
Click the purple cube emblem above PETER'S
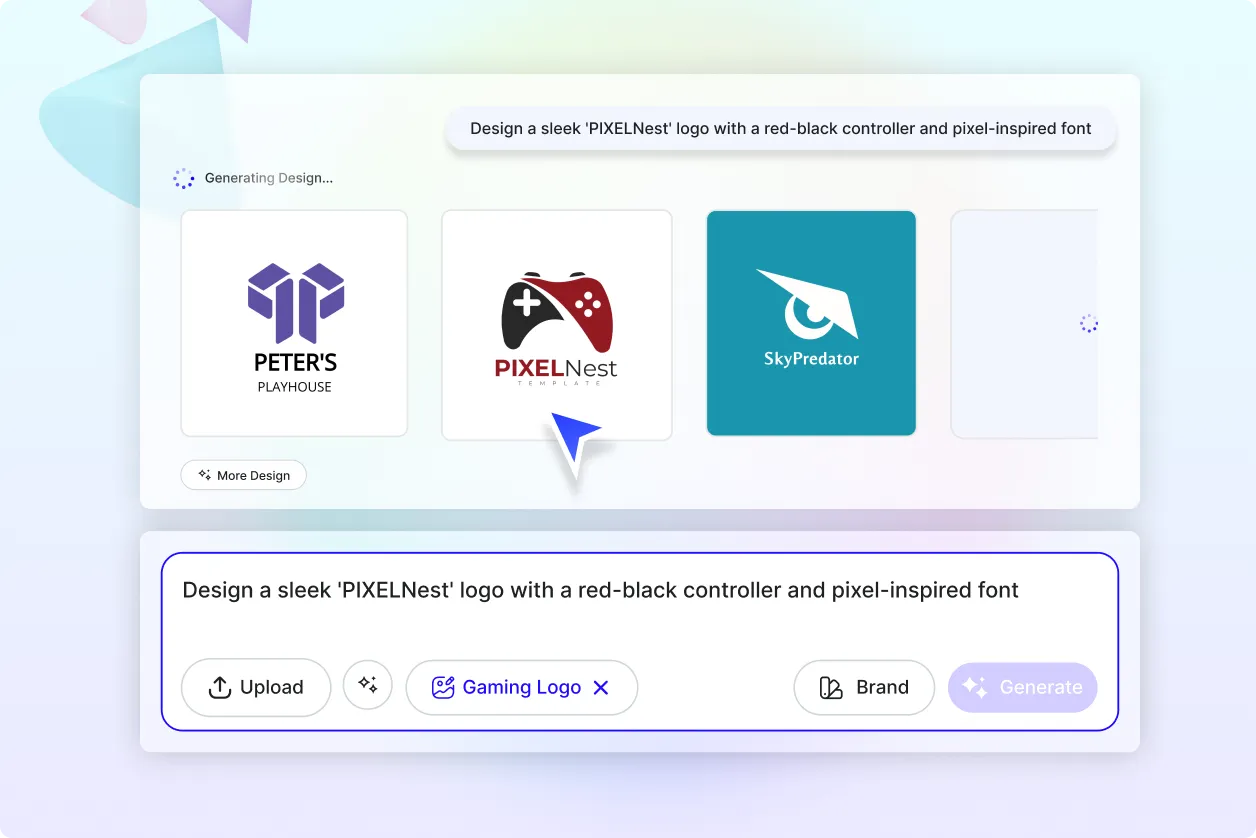pyautogui.click(x=295, y=301)
